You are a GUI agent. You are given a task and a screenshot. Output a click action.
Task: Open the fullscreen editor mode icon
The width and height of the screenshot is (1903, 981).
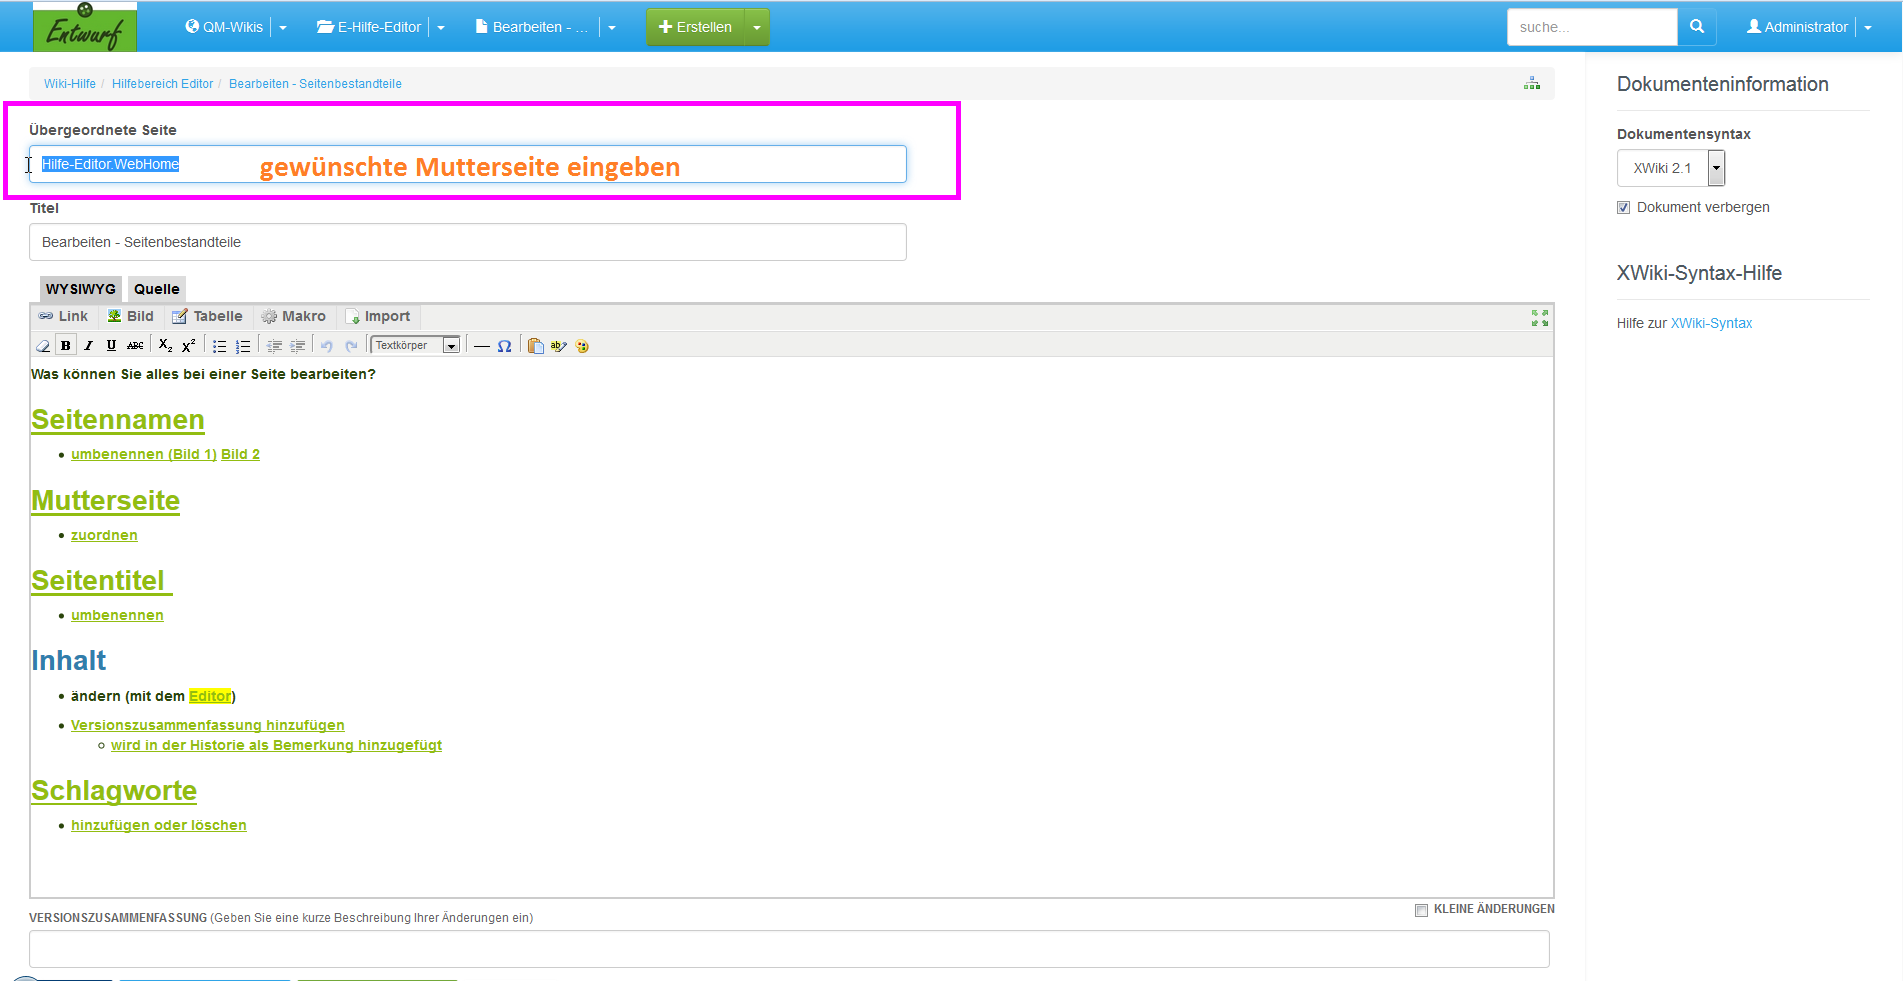pos(1539,318)
